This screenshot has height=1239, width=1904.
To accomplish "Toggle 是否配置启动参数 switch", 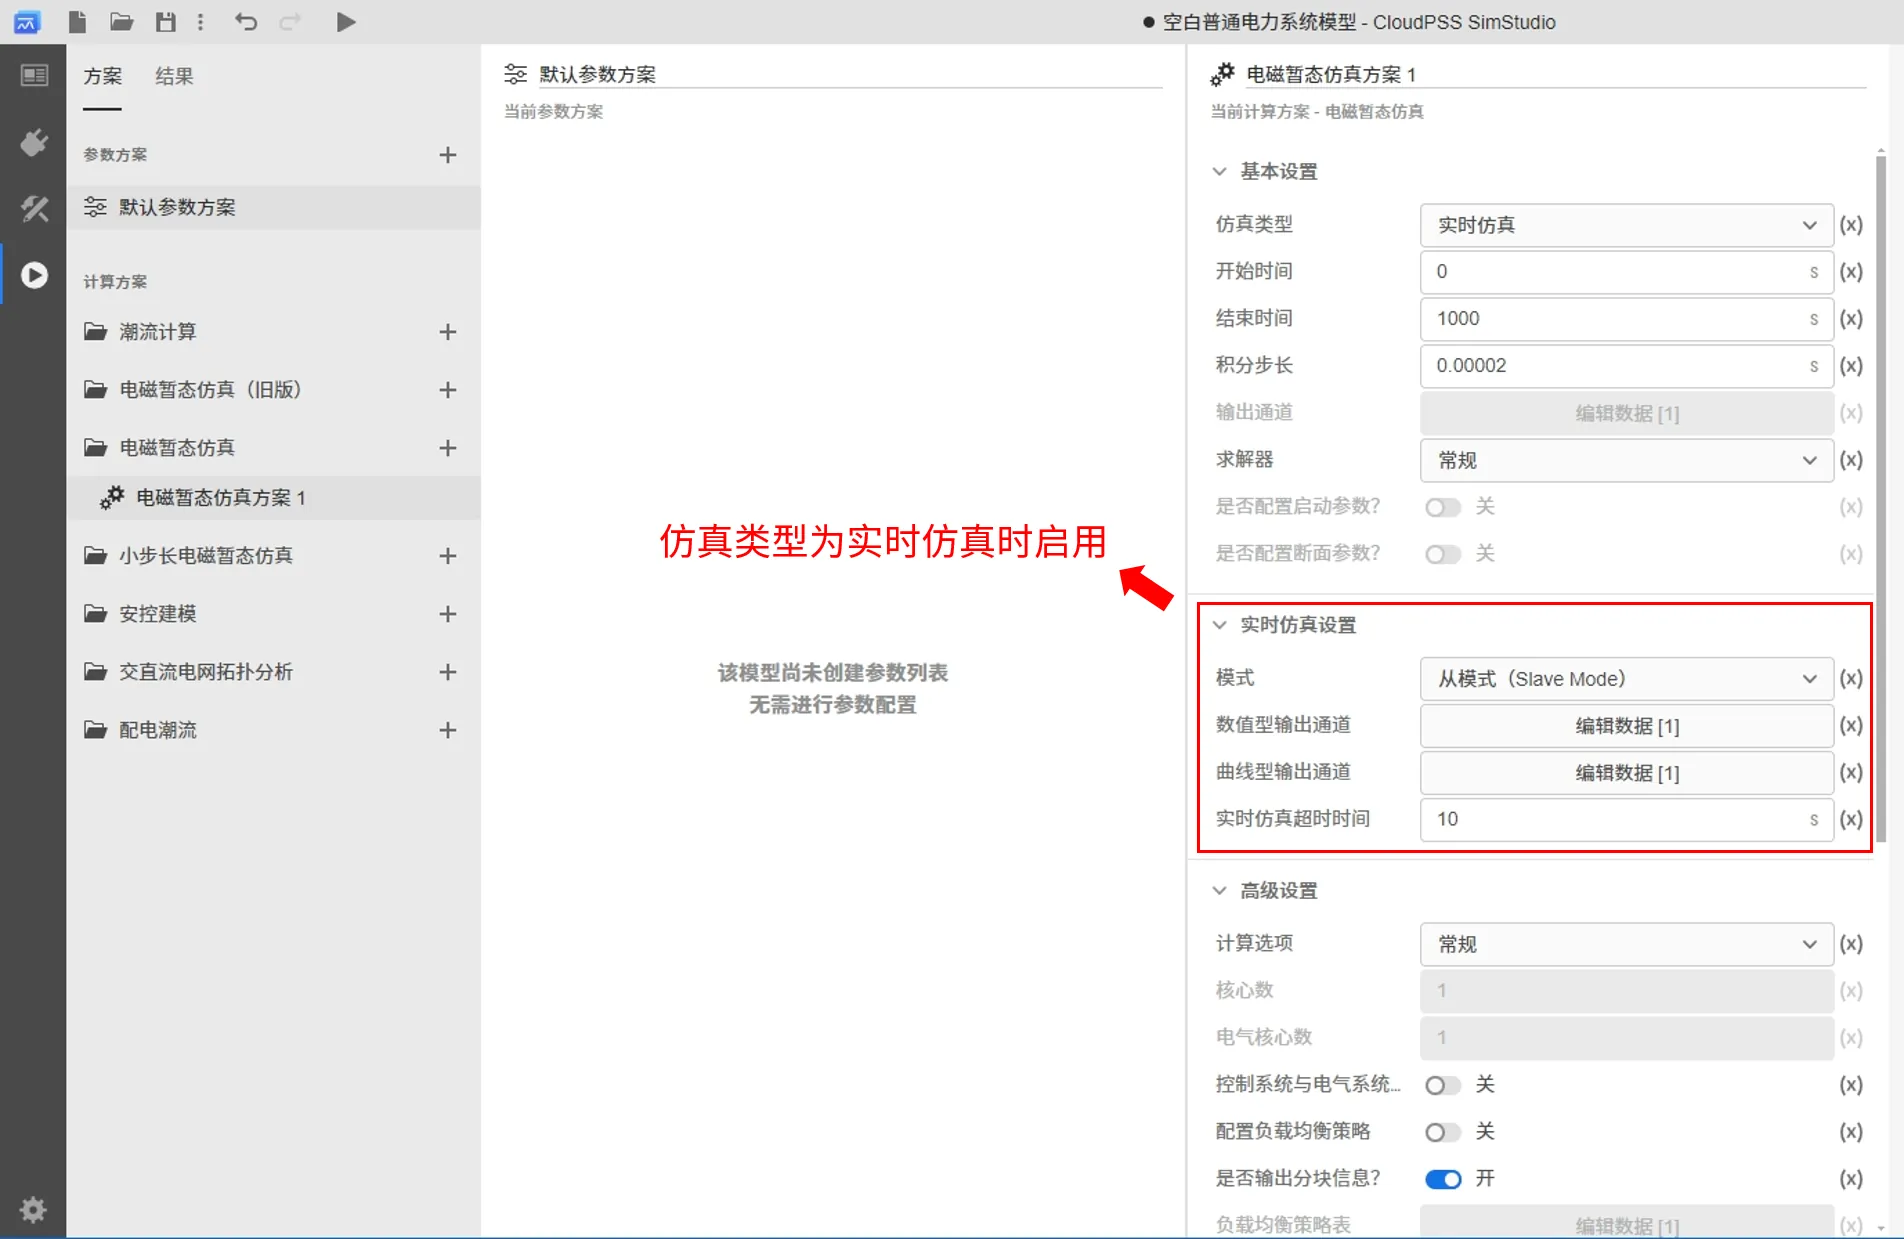I will [x=1442, y=507].
